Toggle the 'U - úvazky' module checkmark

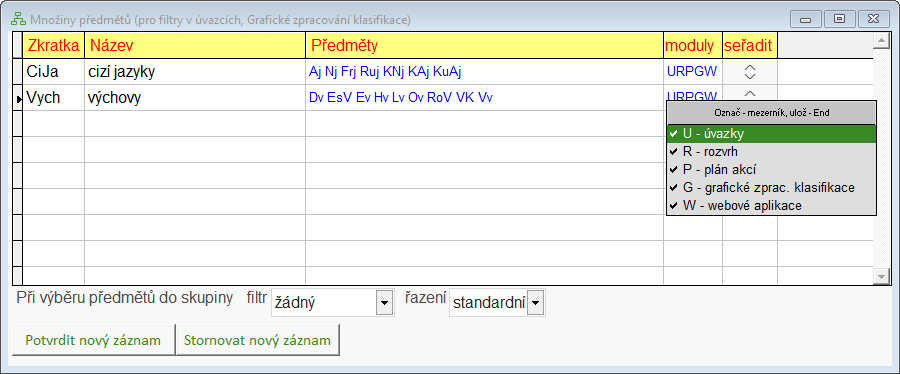[x=771, y=134]
